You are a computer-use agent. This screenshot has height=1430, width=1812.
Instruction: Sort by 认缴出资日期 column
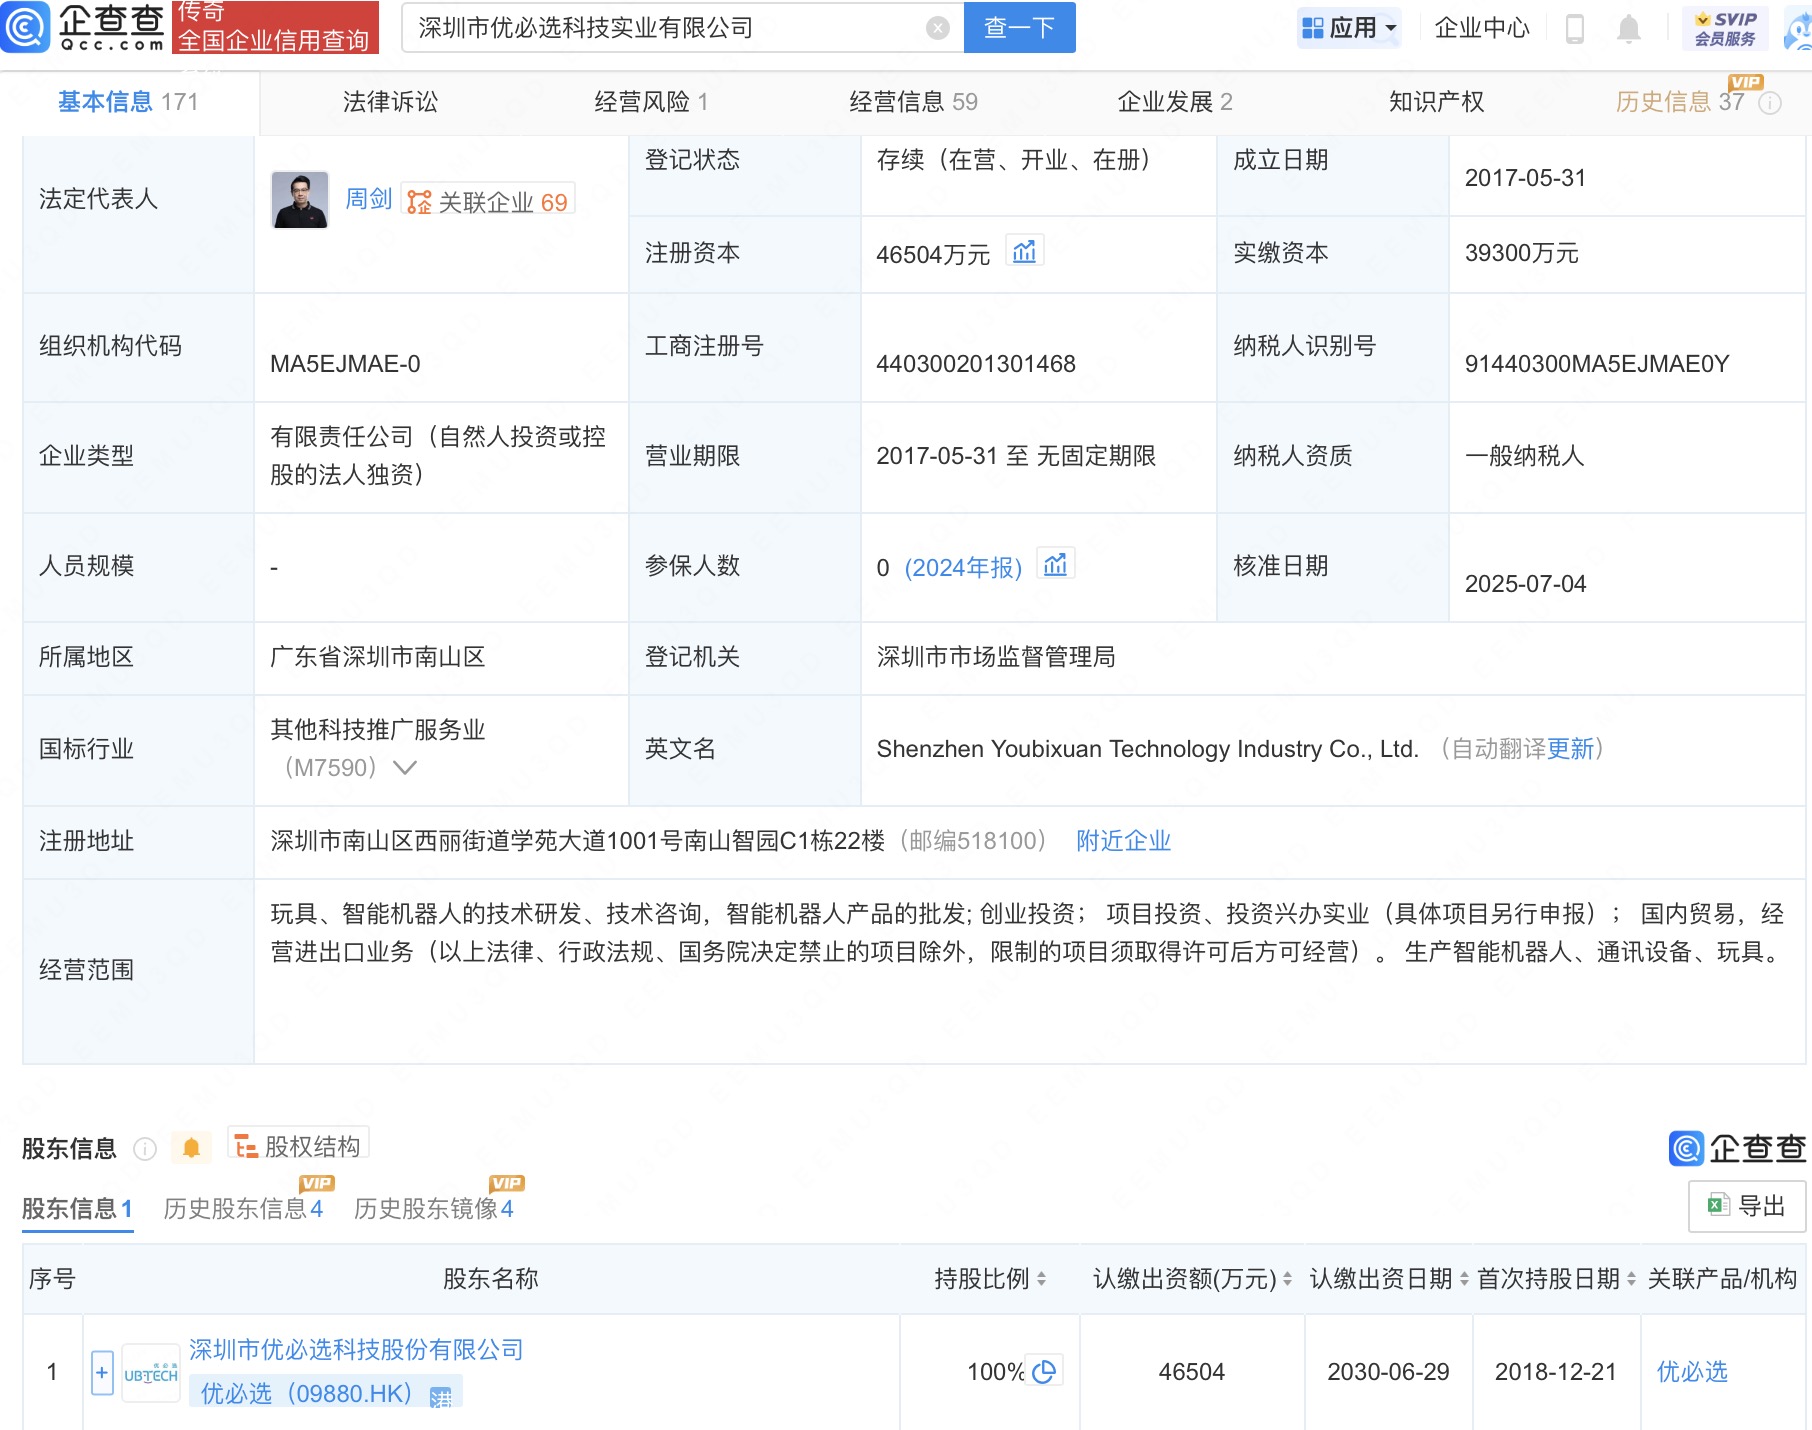click(x=1464, y=1278)
